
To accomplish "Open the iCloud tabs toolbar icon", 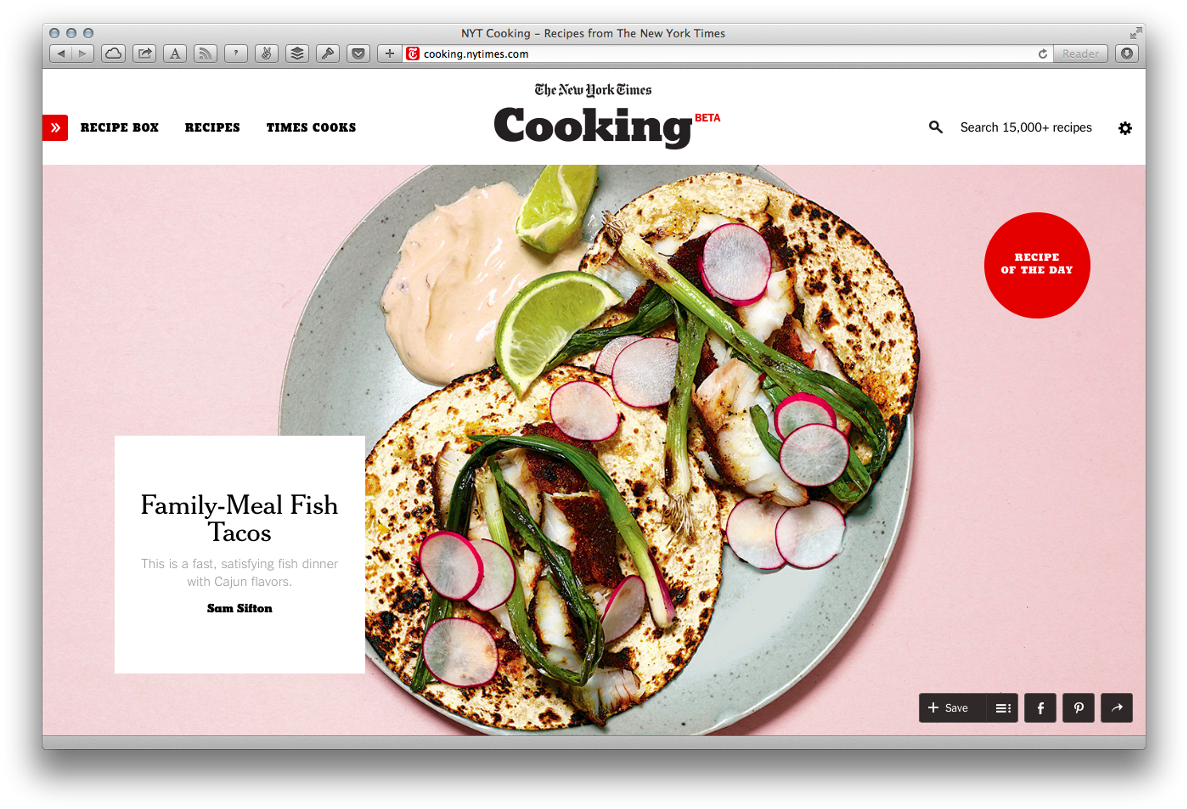I will click(x=114, y=54).
